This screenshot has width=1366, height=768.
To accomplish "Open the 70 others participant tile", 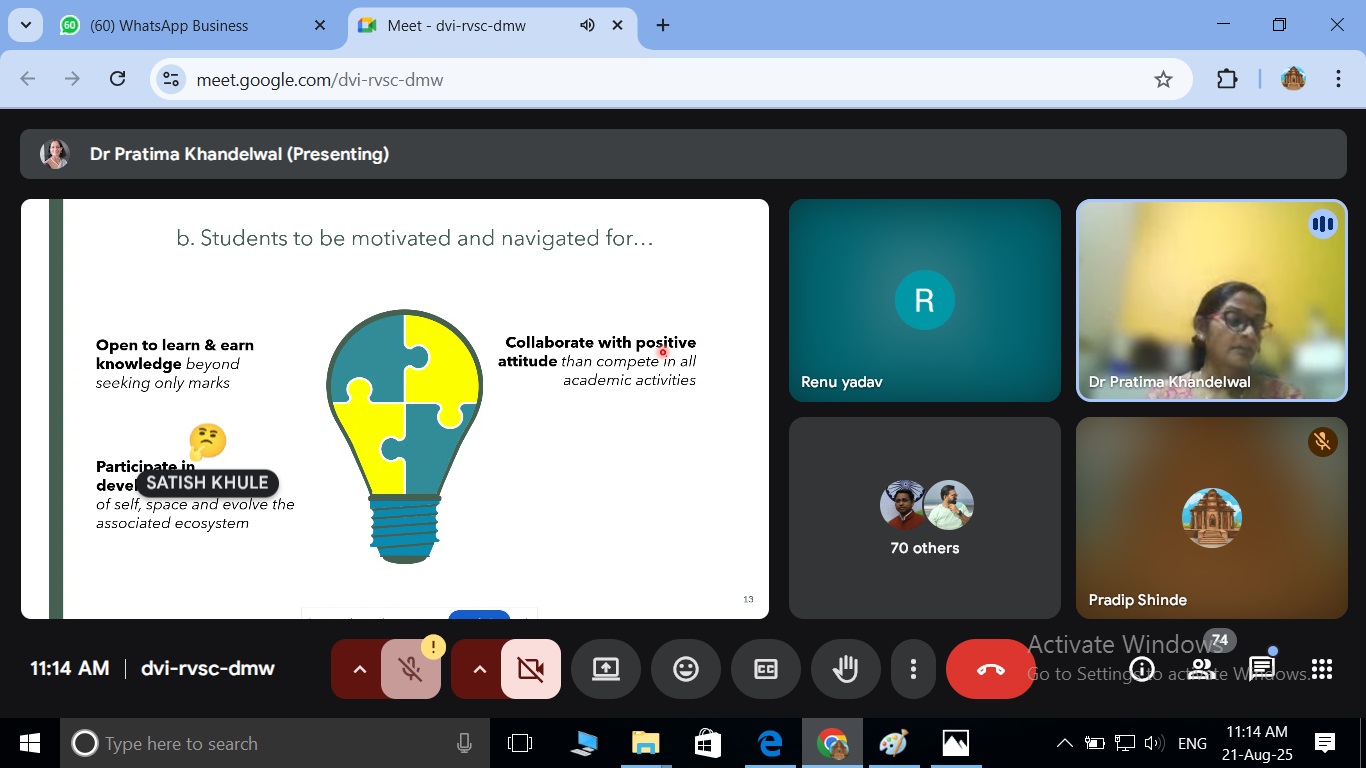I will (924, 518).
